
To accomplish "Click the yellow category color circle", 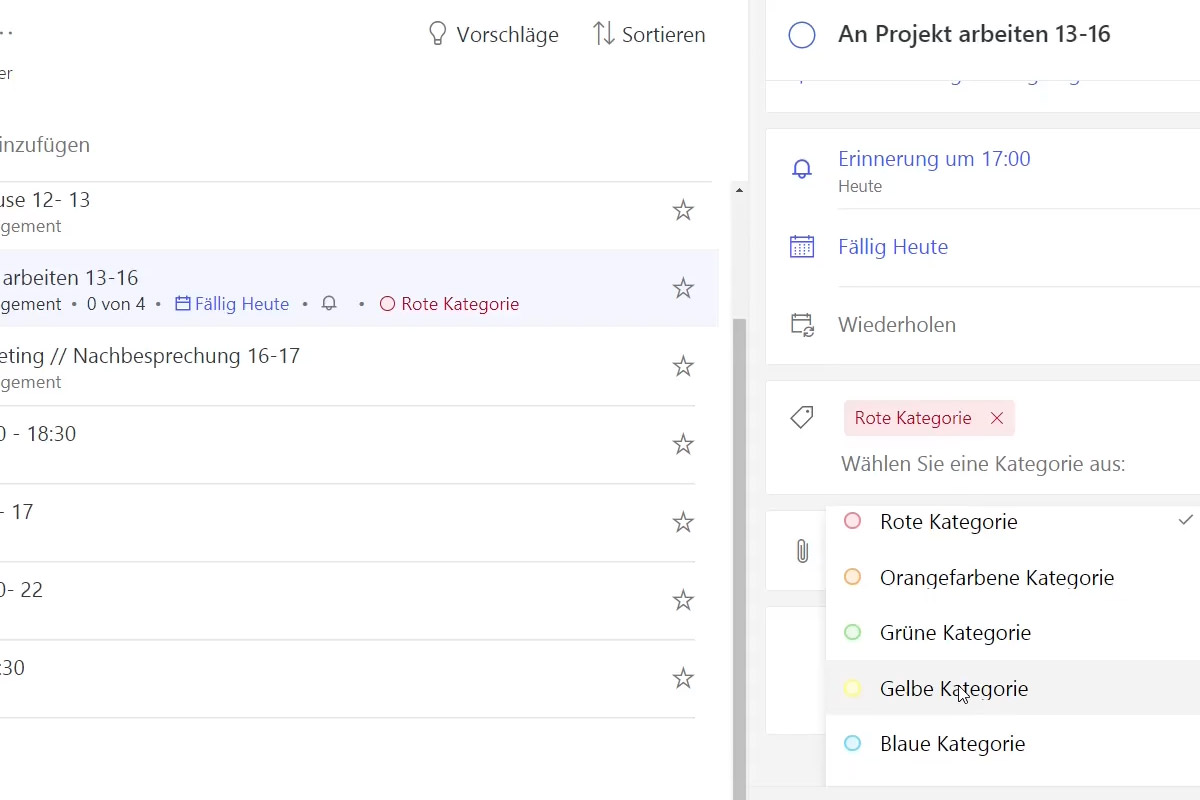I will pos(852,688).
